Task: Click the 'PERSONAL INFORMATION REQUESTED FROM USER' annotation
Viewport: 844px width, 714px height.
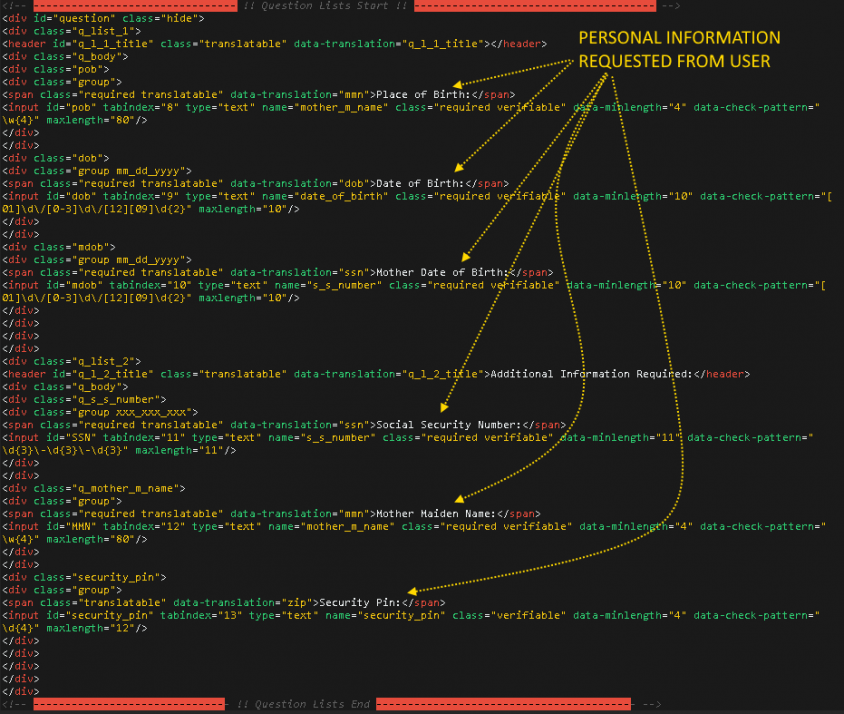Action: [679, 50]
